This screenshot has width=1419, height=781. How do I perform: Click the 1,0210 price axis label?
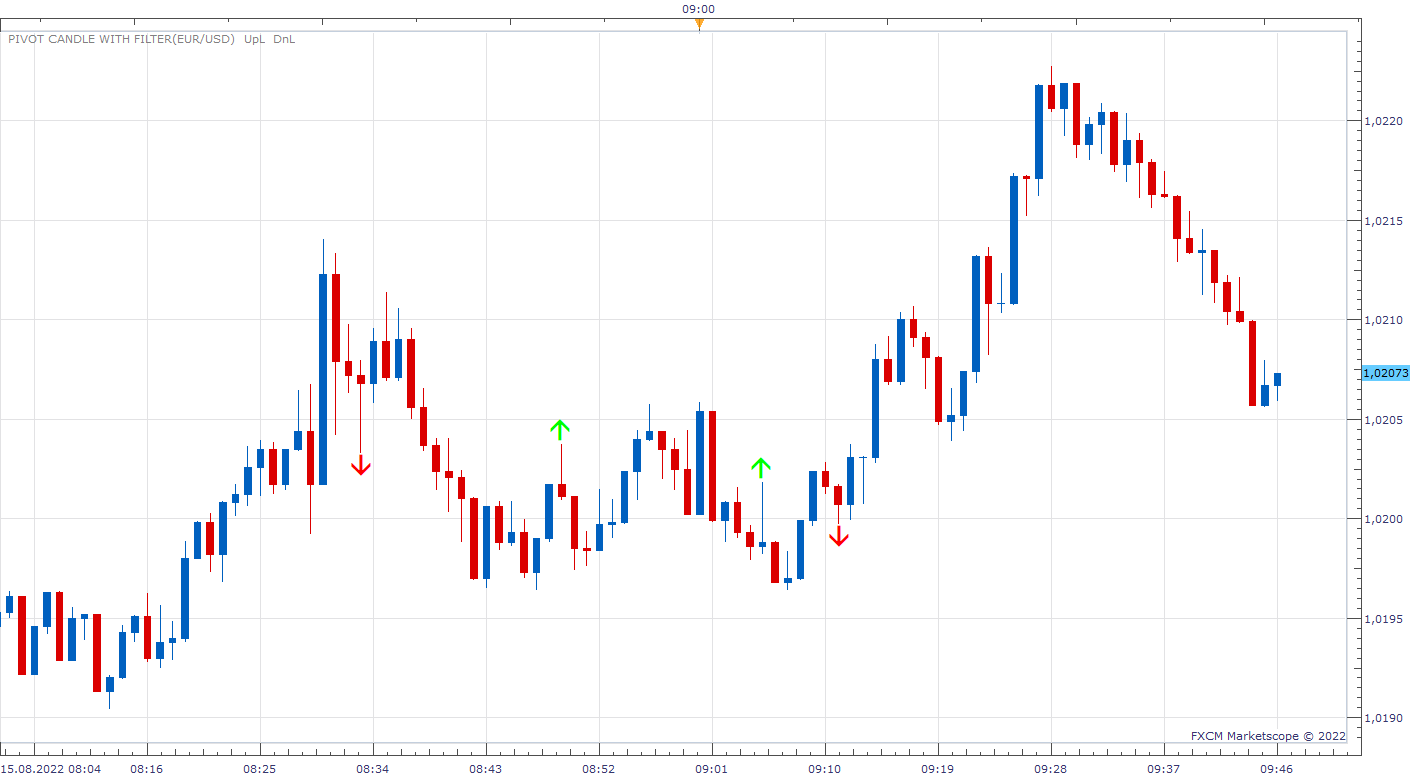tap(1385, 320)
